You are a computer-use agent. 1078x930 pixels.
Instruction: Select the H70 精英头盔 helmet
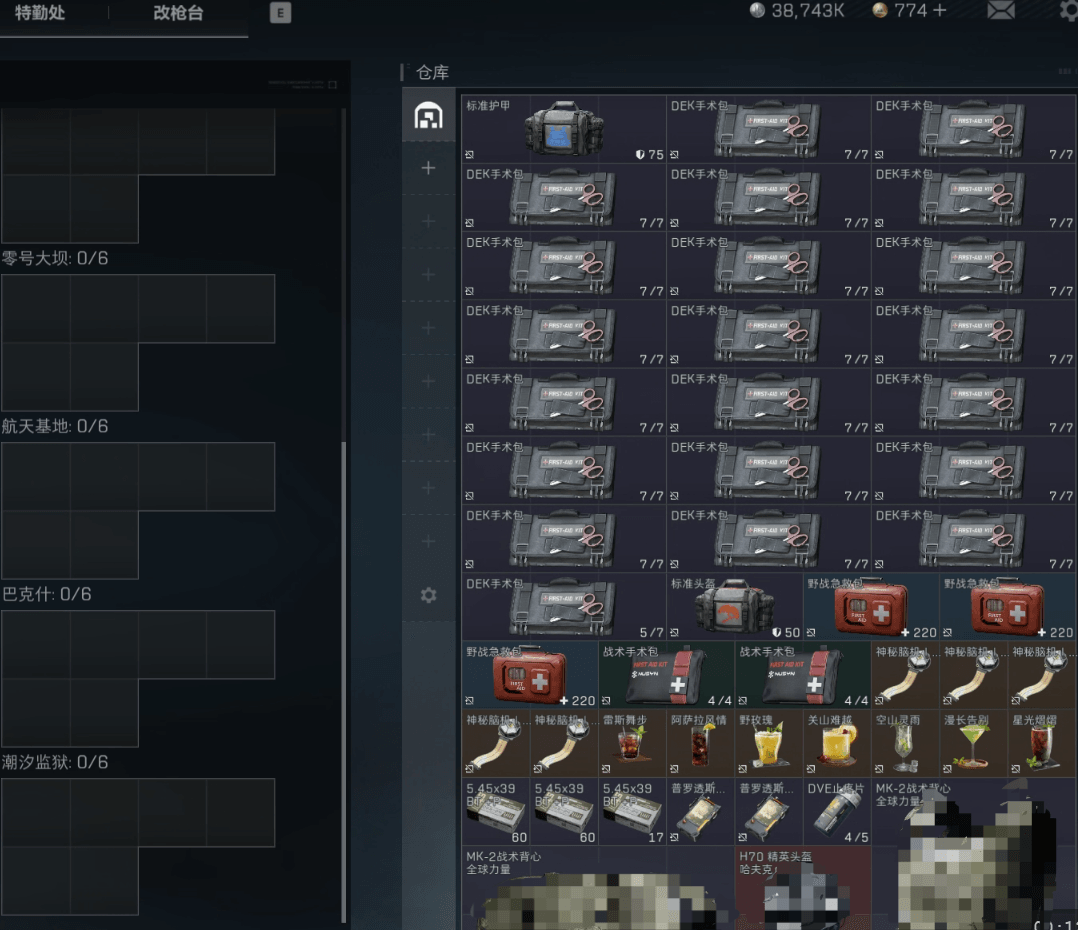point(802,888)
